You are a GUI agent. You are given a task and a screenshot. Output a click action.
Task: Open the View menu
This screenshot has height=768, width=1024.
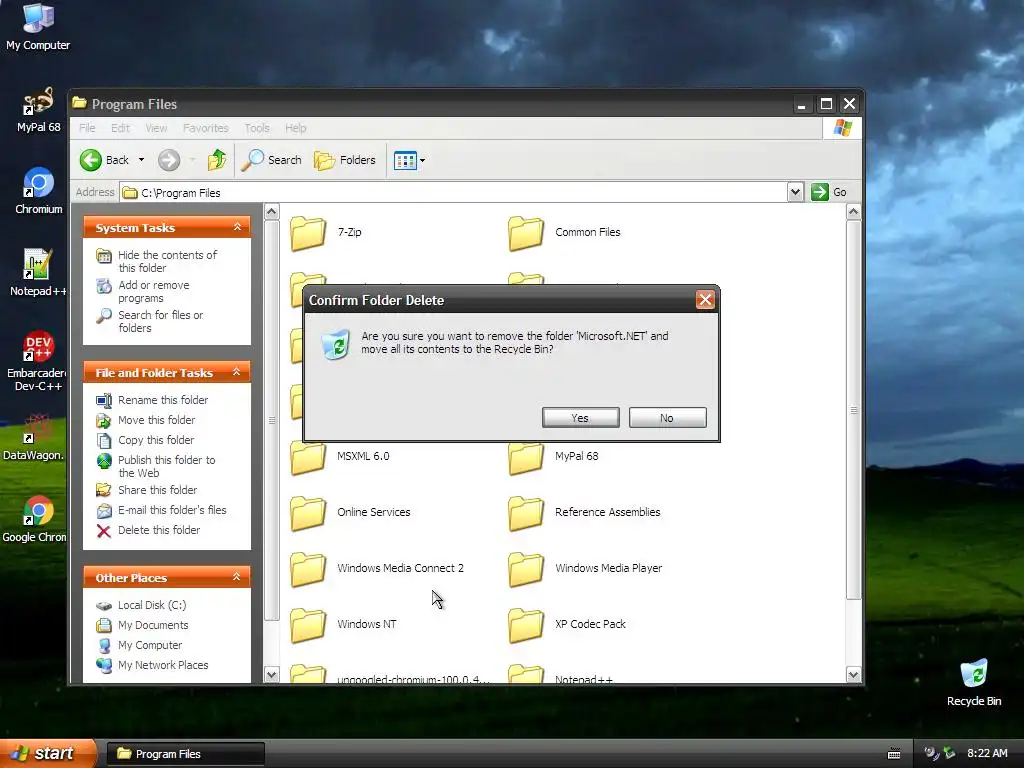click(156, 128)
